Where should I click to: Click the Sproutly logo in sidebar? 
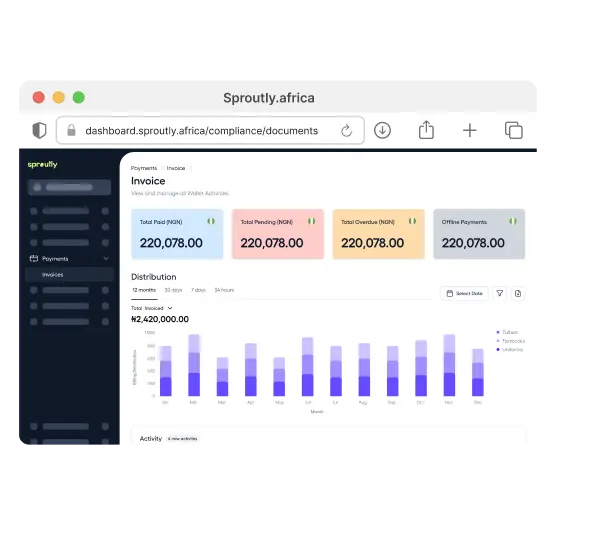42,164
